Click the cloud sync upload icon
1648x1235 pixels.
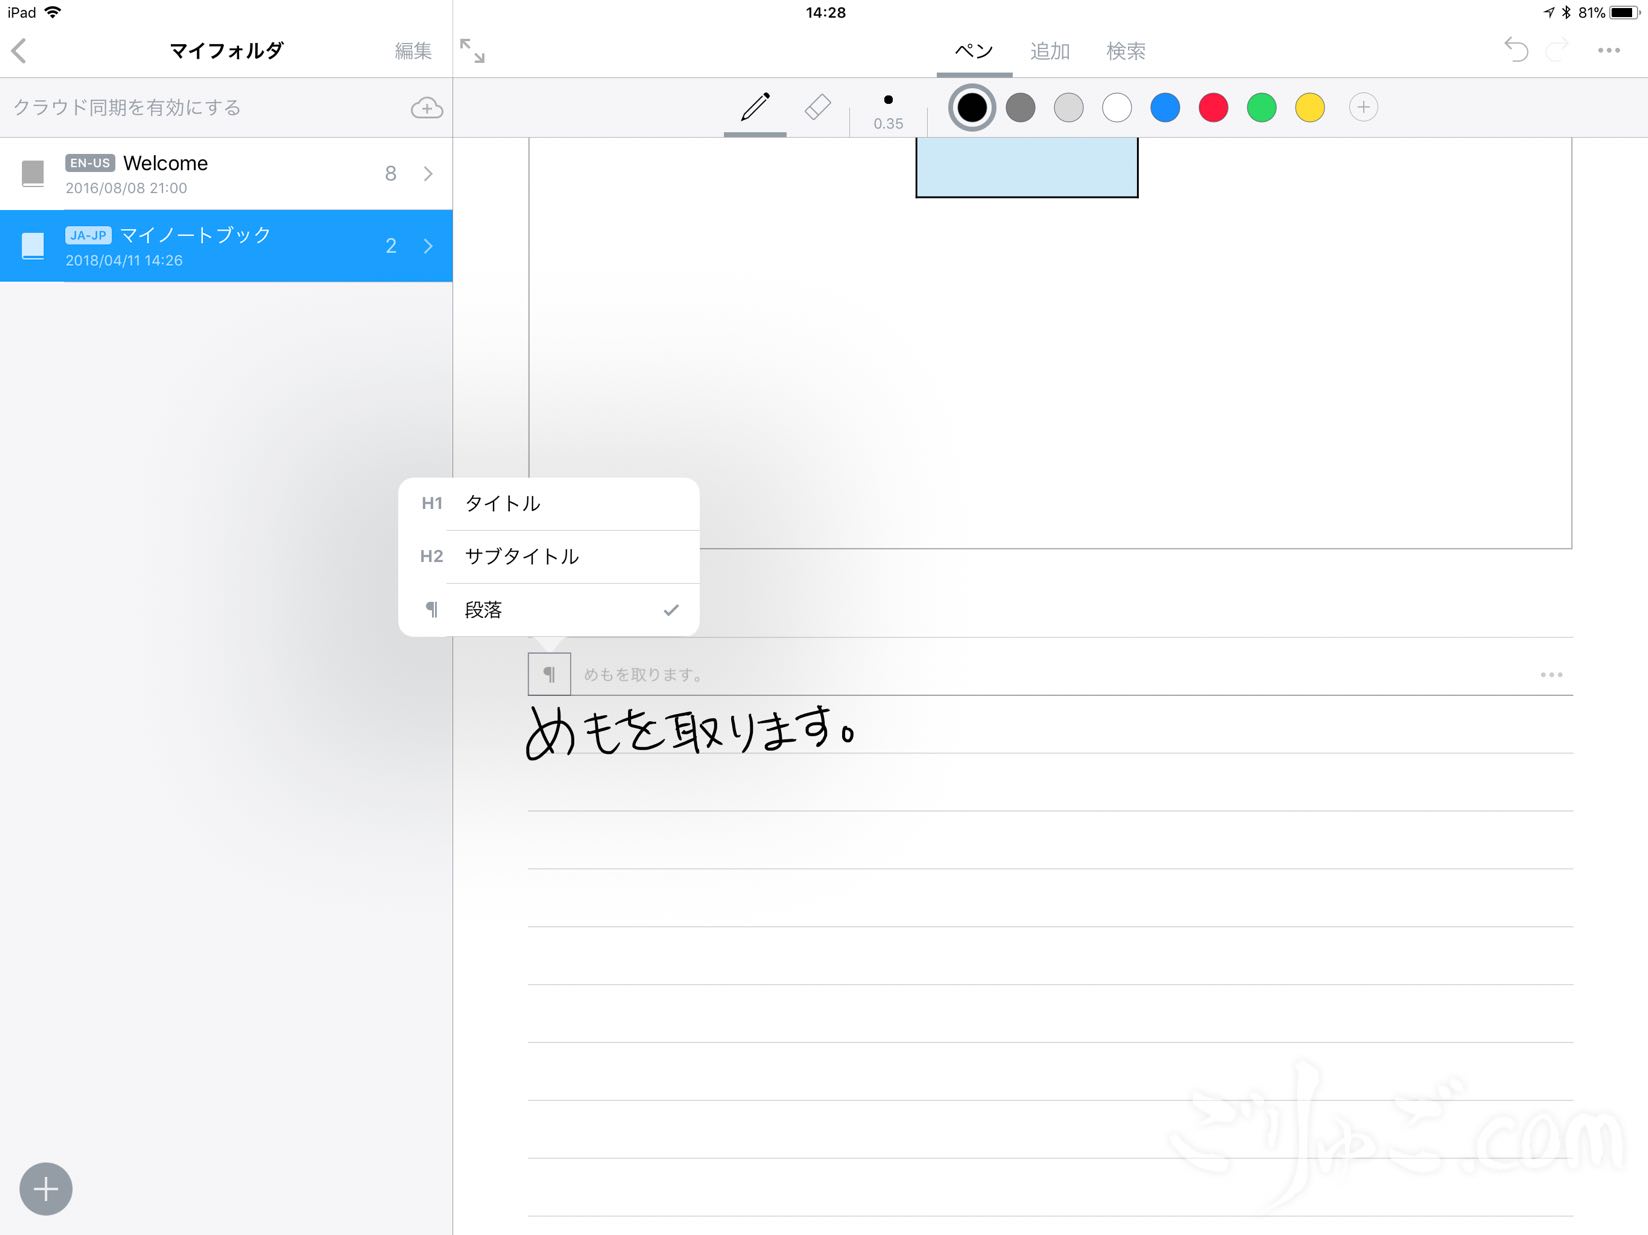(425, 107)
